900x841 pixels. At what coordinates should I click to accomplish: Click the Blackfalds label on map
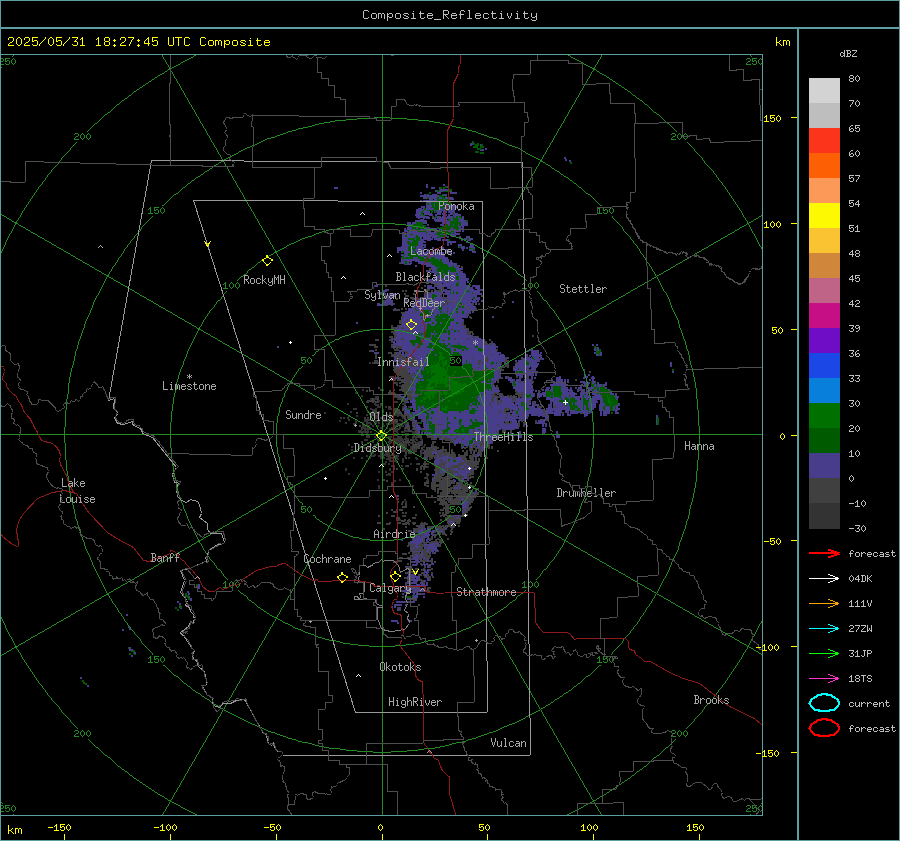pyautogui.click(x=425, y=277)
